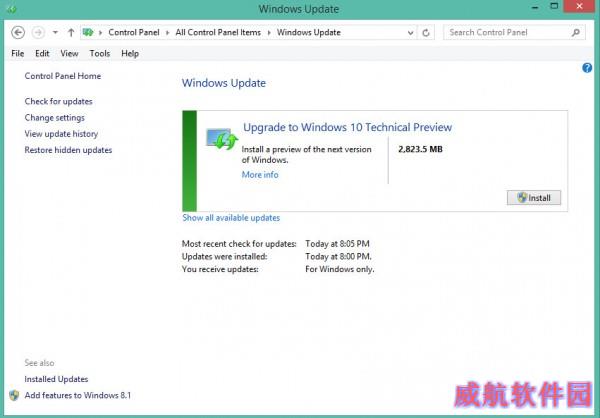Go to Control Panel Home
Screen dimensions: 600x418
[63, 76]
